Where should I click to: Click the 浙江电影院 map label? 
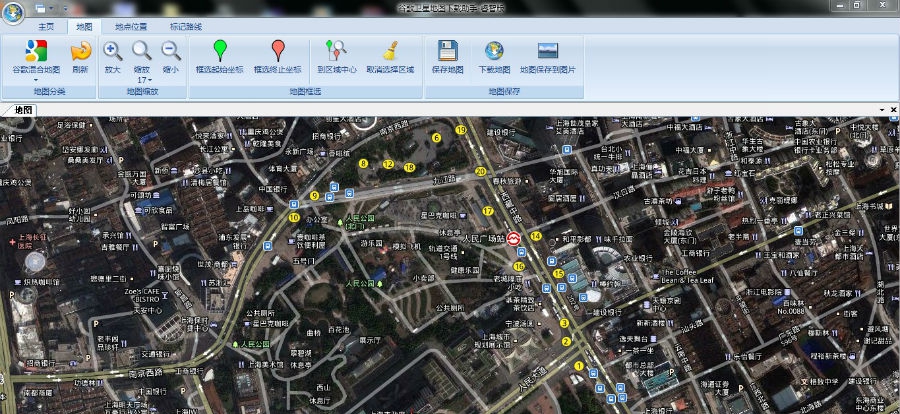(x=765, y=292)
